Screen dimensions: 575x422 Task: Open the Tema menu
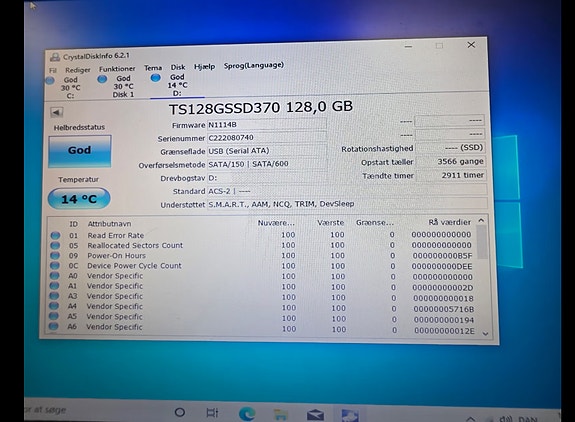(153, 68)
